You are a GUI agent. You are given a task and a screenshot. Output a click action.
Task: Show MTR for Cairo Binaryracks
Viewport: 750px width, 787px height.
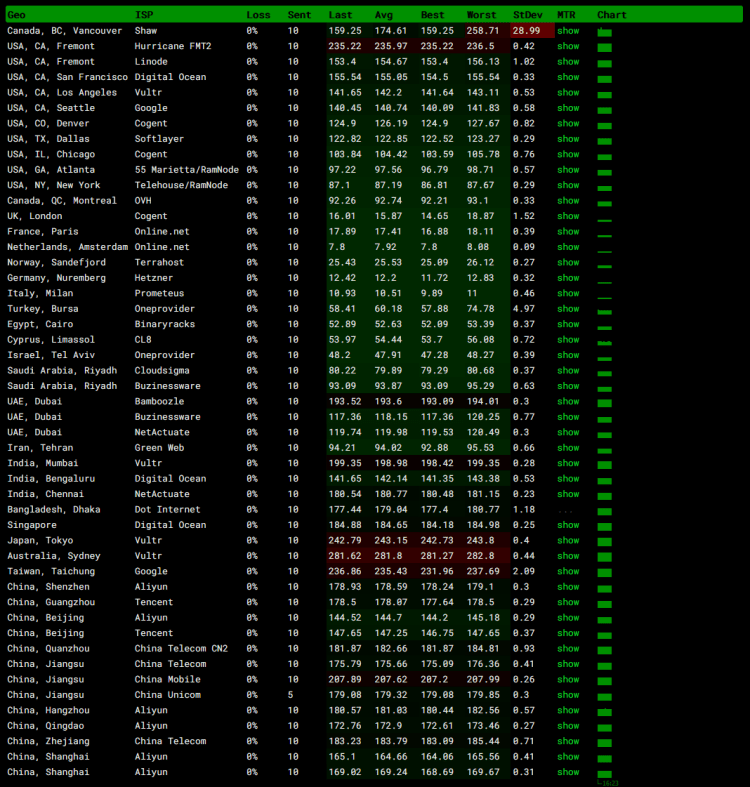coord(568,324)
